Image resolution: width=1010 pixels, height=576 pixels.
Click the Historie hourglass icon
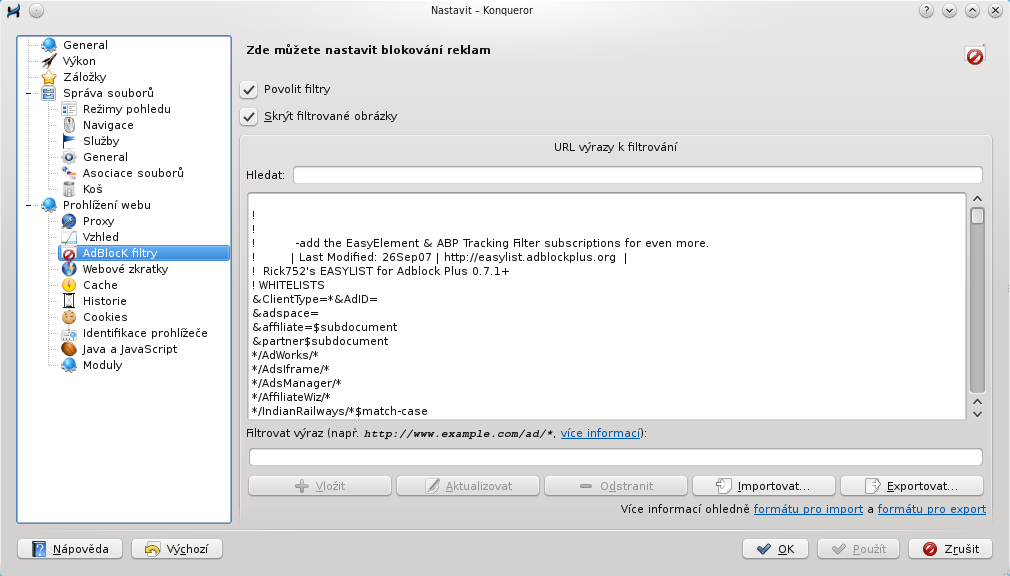(x=69, y=301)
